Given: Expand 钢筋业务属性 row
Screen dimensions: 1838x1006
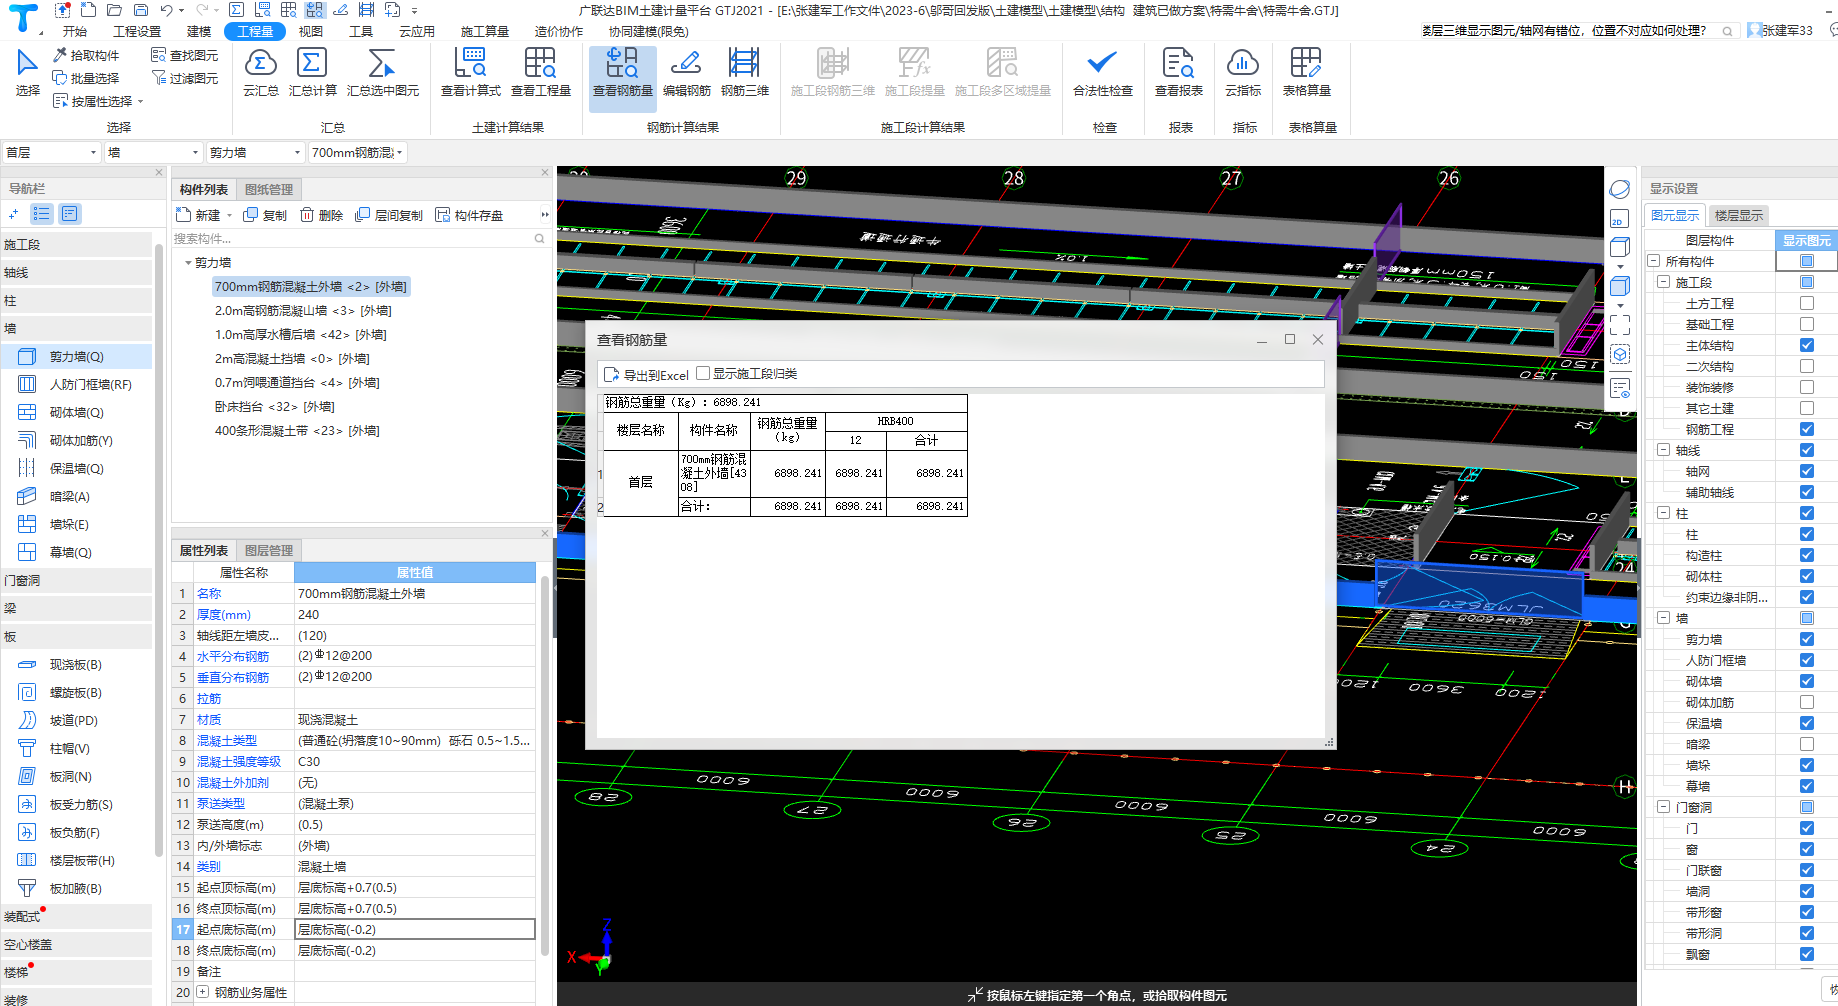Looking at the screenshot, I should click(203, 992).
